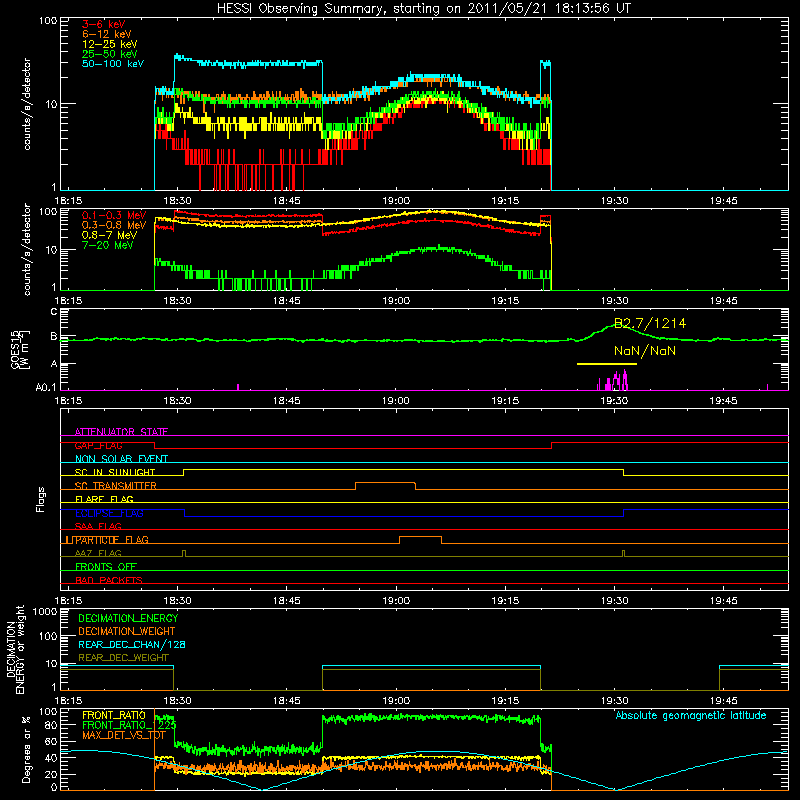Click the PARTICLE_FLAG raised pulse segment
800x800 pixels.
click(x=420, y=537)
